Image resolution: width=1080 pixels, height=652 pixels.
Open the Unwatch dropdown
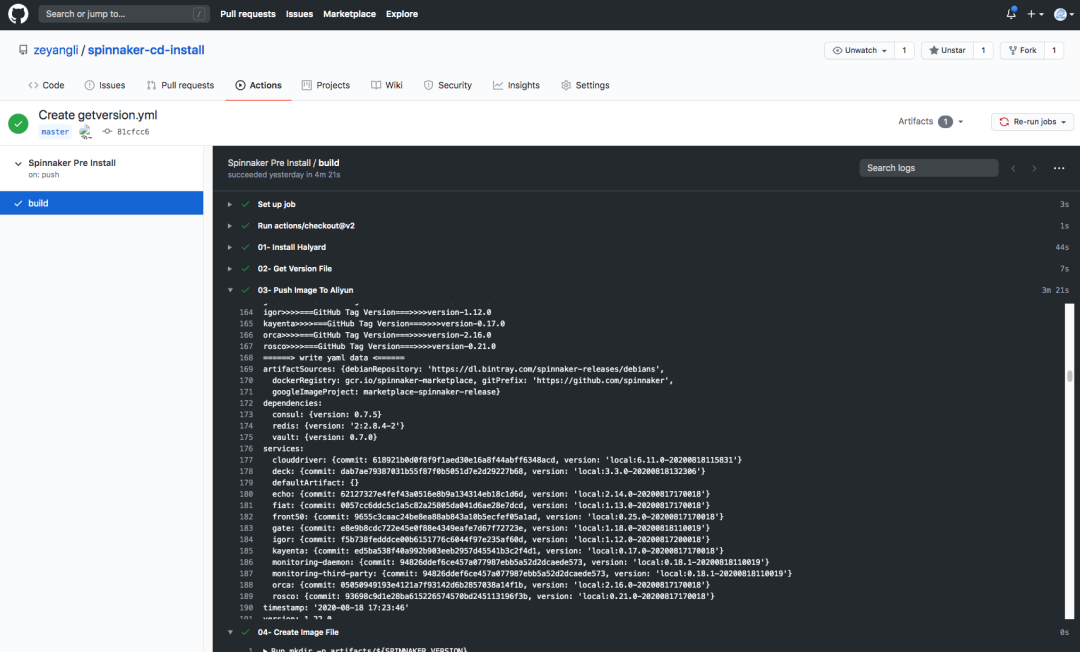(x=860, y=50)
